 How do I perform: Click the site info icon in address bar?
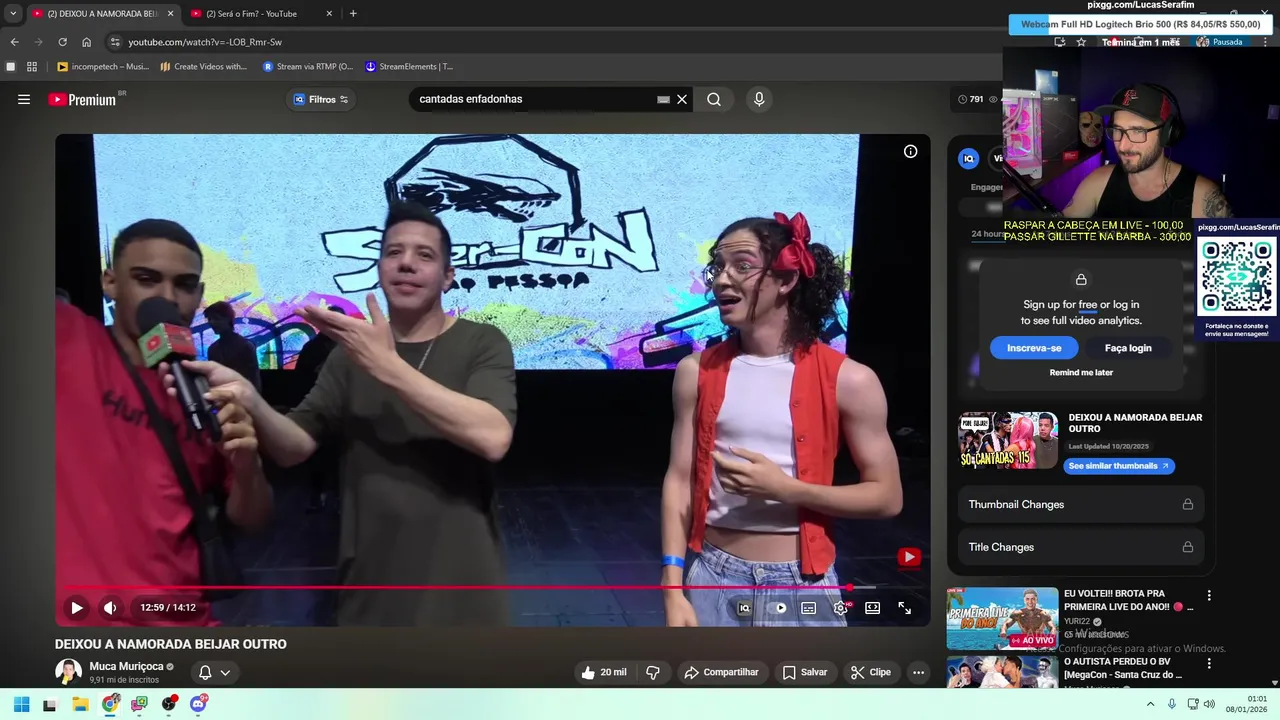click(x=115, y=42)
